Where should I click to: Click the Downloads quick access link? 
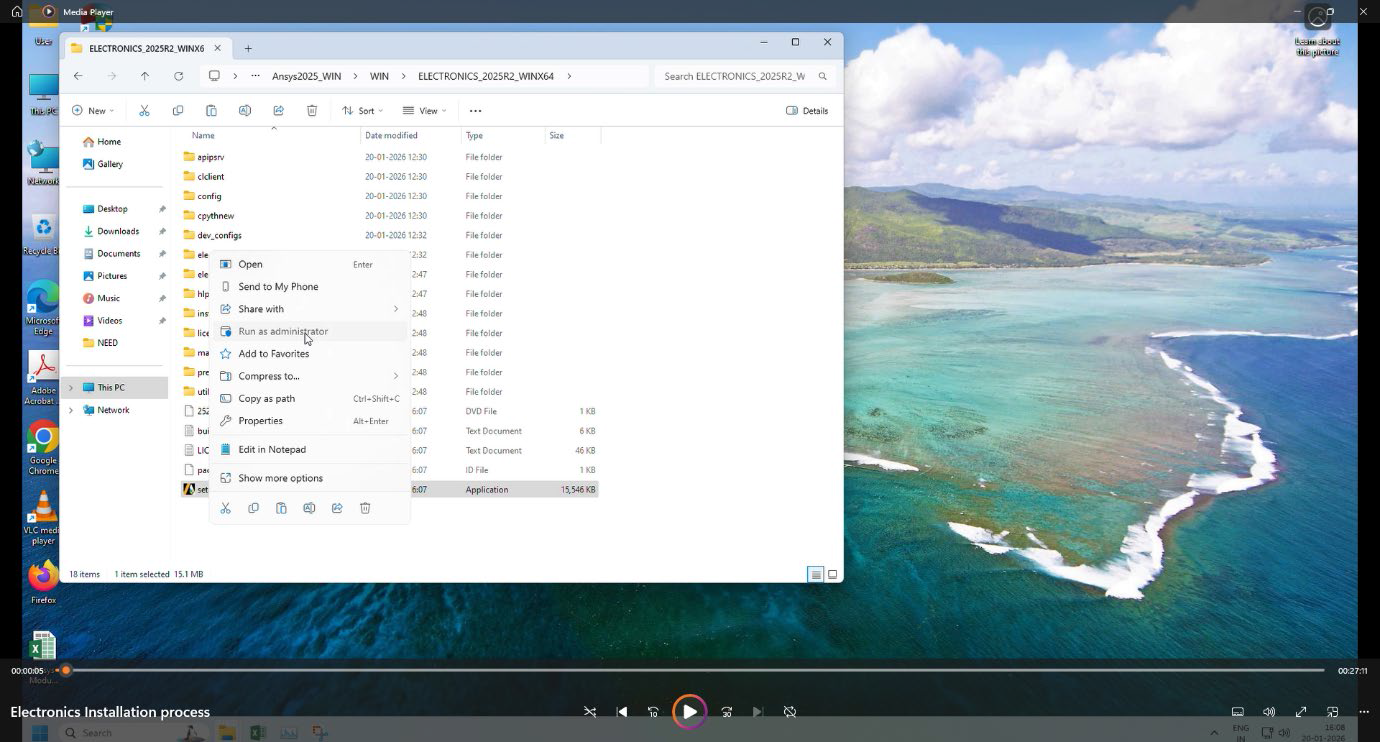[117, 231]
